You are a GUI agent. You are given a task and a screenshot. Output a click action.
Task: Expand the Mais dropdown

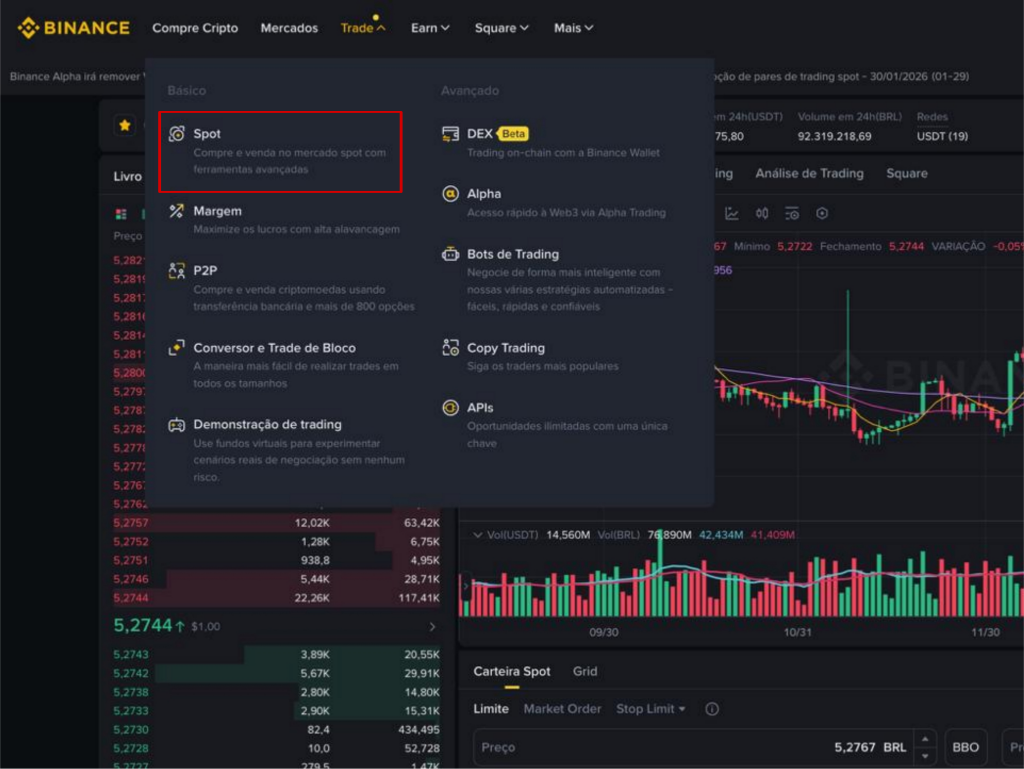tap(573, 28)
